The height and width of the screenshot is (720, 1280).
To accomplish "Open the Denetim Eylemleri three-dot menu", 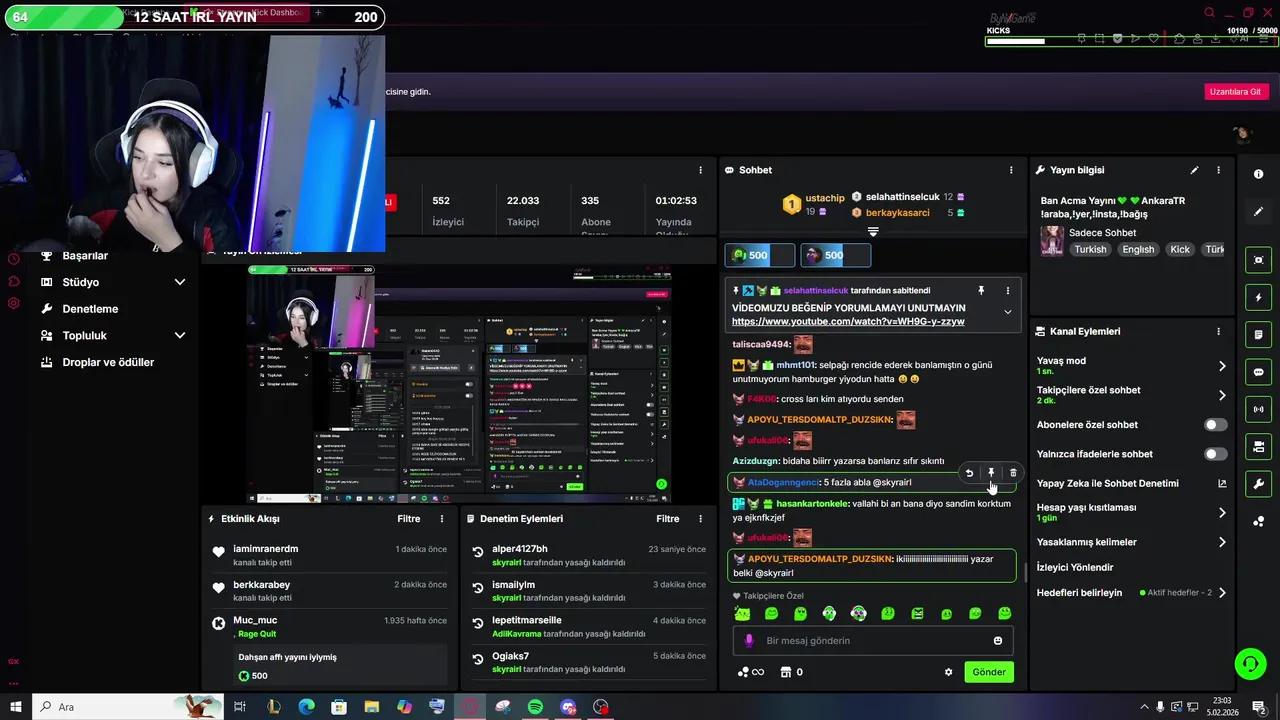I will [701, 519].
